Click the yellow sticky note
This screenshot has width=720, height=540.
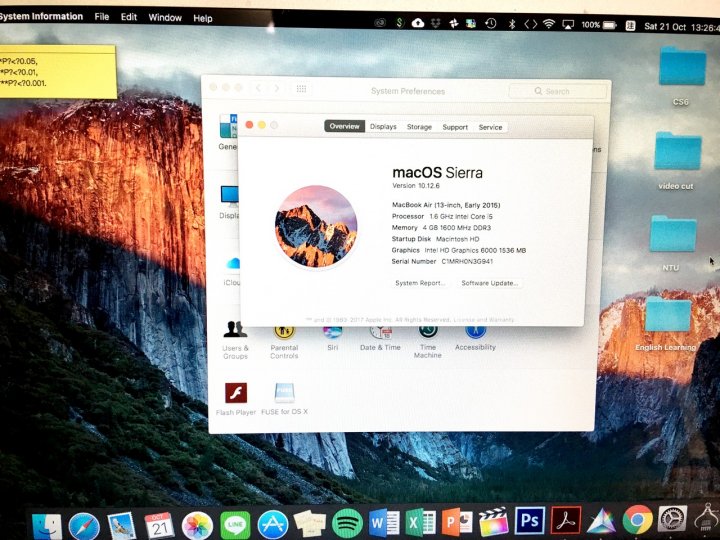point(57,71)
